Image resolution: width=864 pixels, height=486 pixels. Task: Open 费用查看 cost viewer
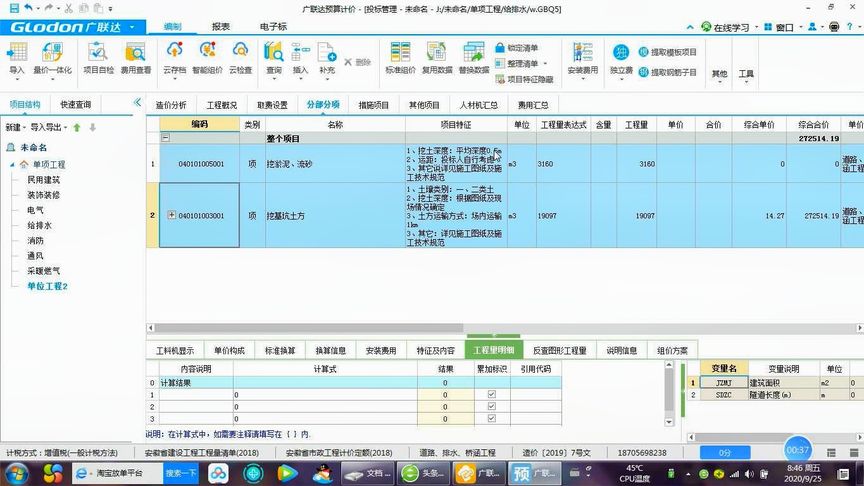coord(136,58)
